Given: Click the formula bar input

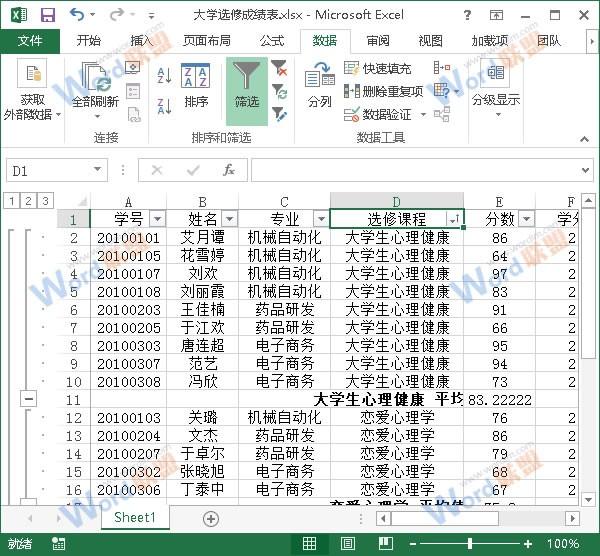Looking at the screenshot, I should click(415, 170).
